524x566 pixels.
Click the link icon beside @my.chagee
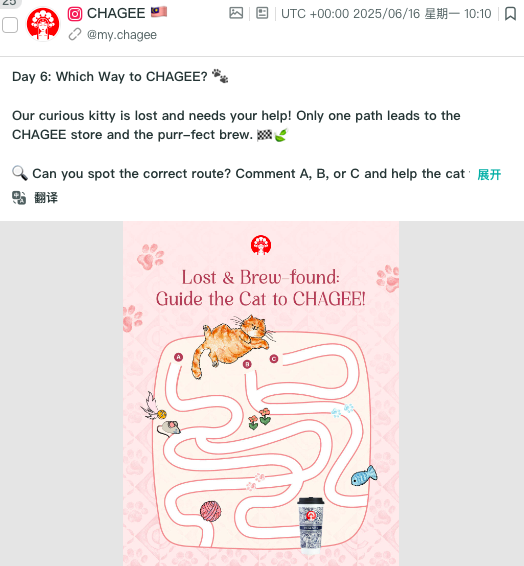[x=75, y=35]
